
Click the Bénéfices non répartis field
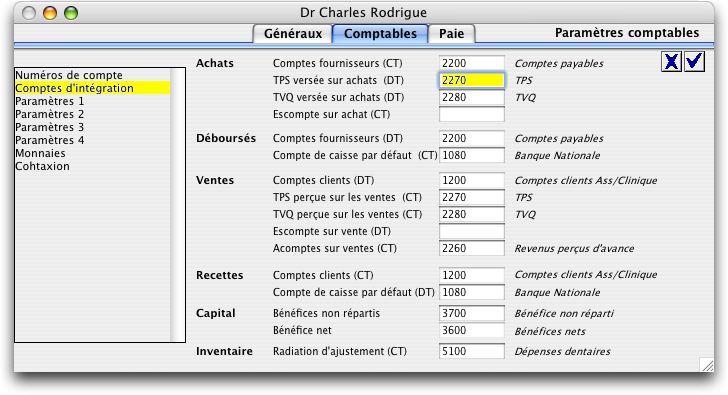point(472,313)
